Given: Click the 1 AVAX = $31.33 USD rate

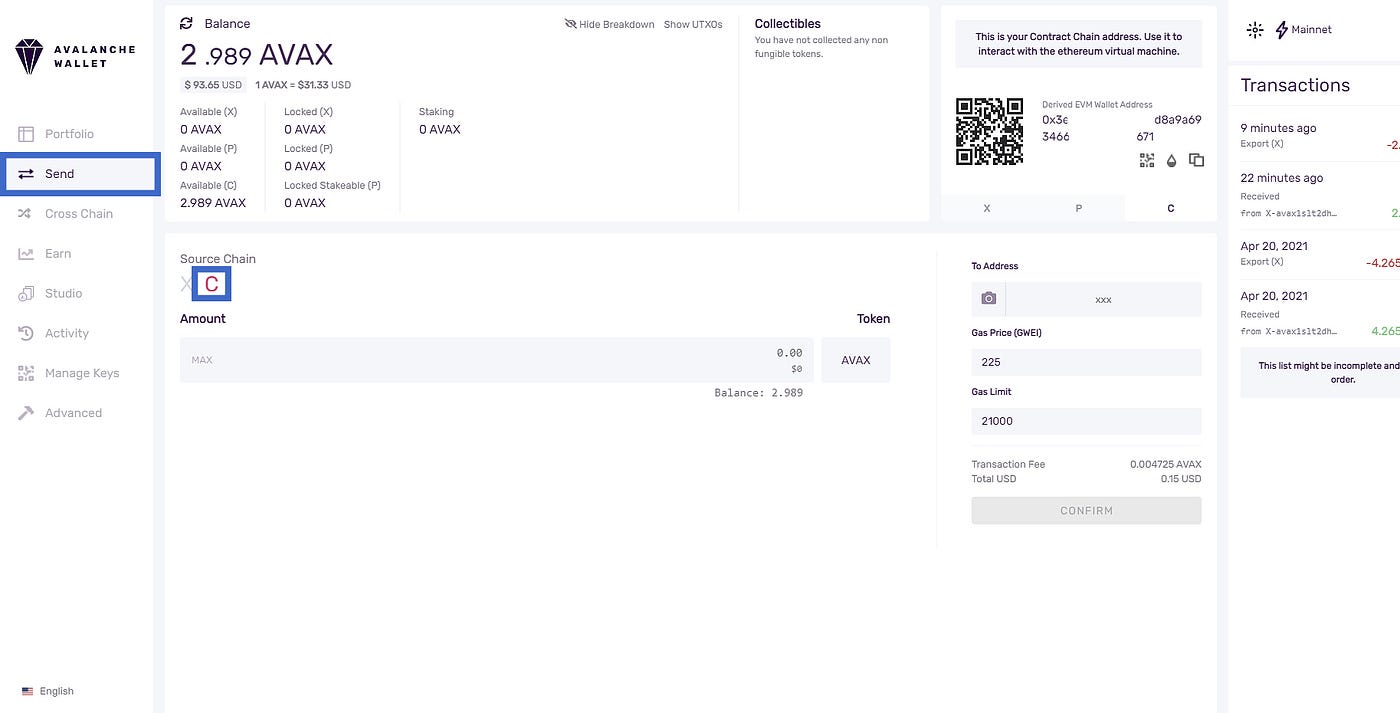Looking at the screenshot, I should (303, 85).
